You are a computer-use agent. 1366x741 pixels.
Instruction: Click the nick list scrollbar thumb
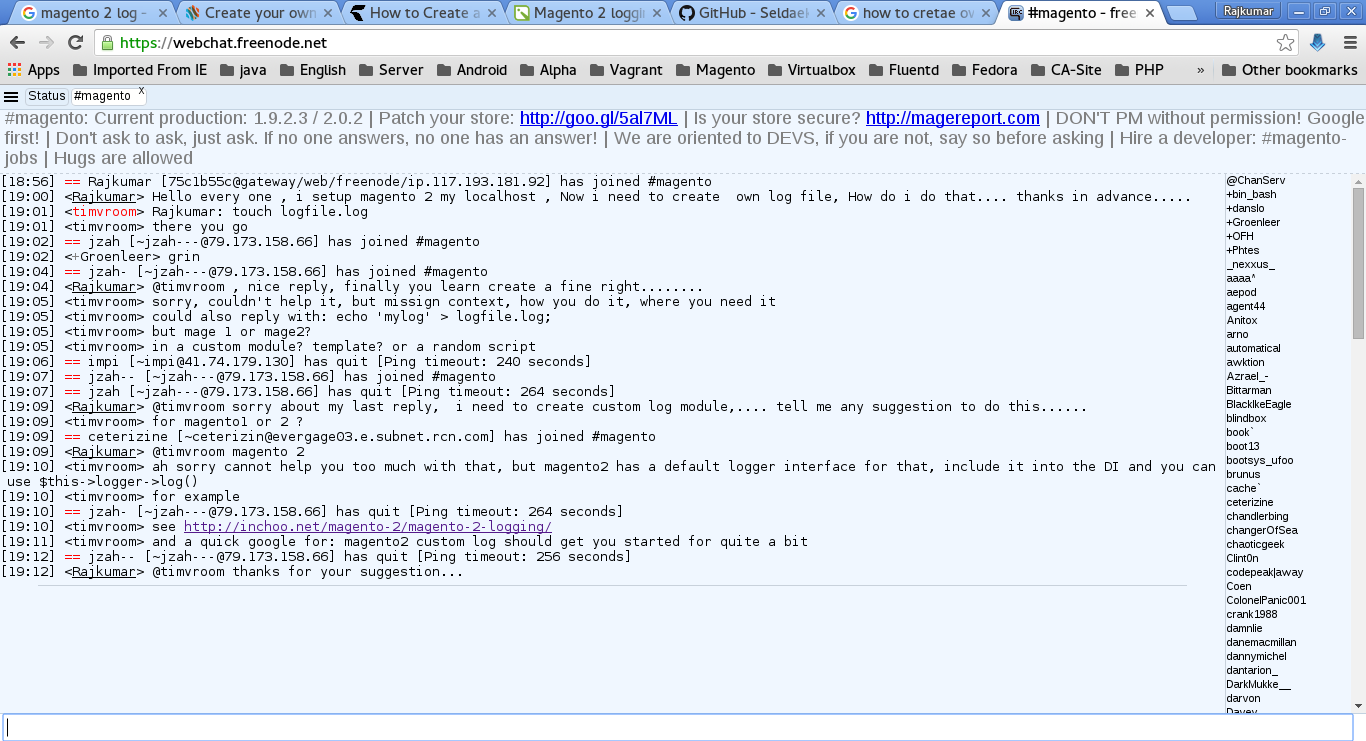(1359, 263)
